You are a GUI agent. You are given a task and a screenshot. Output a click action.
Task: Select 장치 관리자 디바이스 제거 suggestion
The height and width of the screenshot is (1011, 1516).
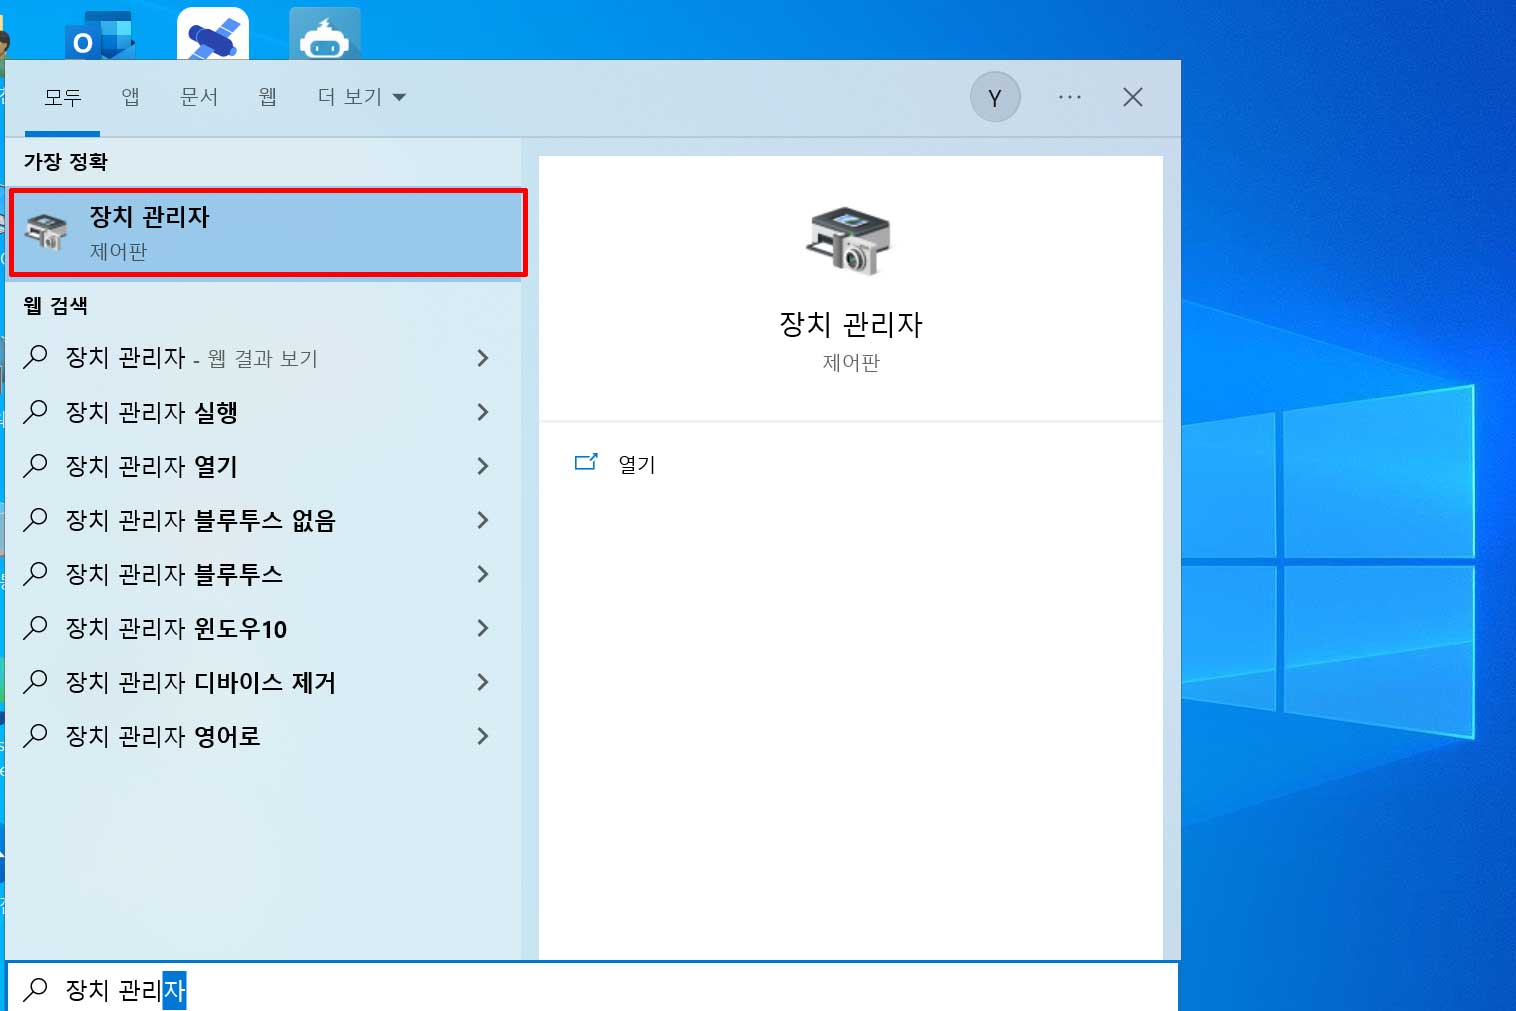pos(263,682)
